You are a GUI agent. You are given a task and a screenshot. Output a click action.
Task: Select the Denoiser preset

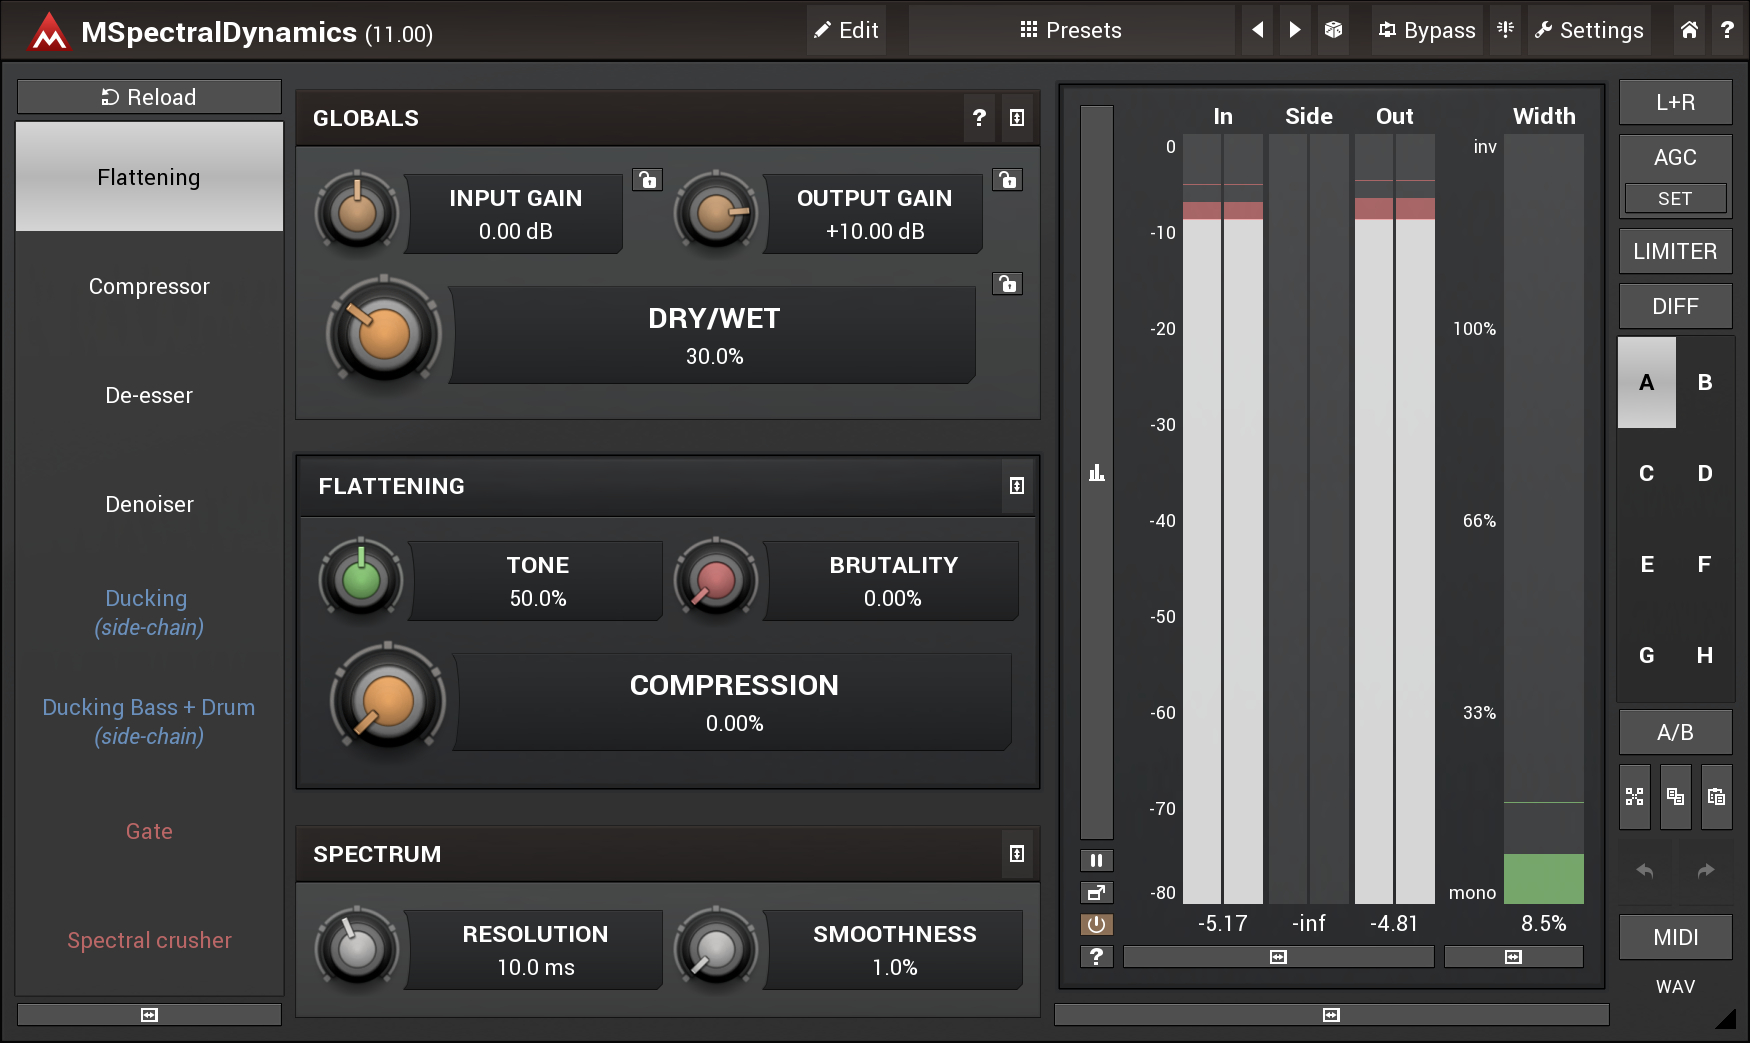(149, 504)
